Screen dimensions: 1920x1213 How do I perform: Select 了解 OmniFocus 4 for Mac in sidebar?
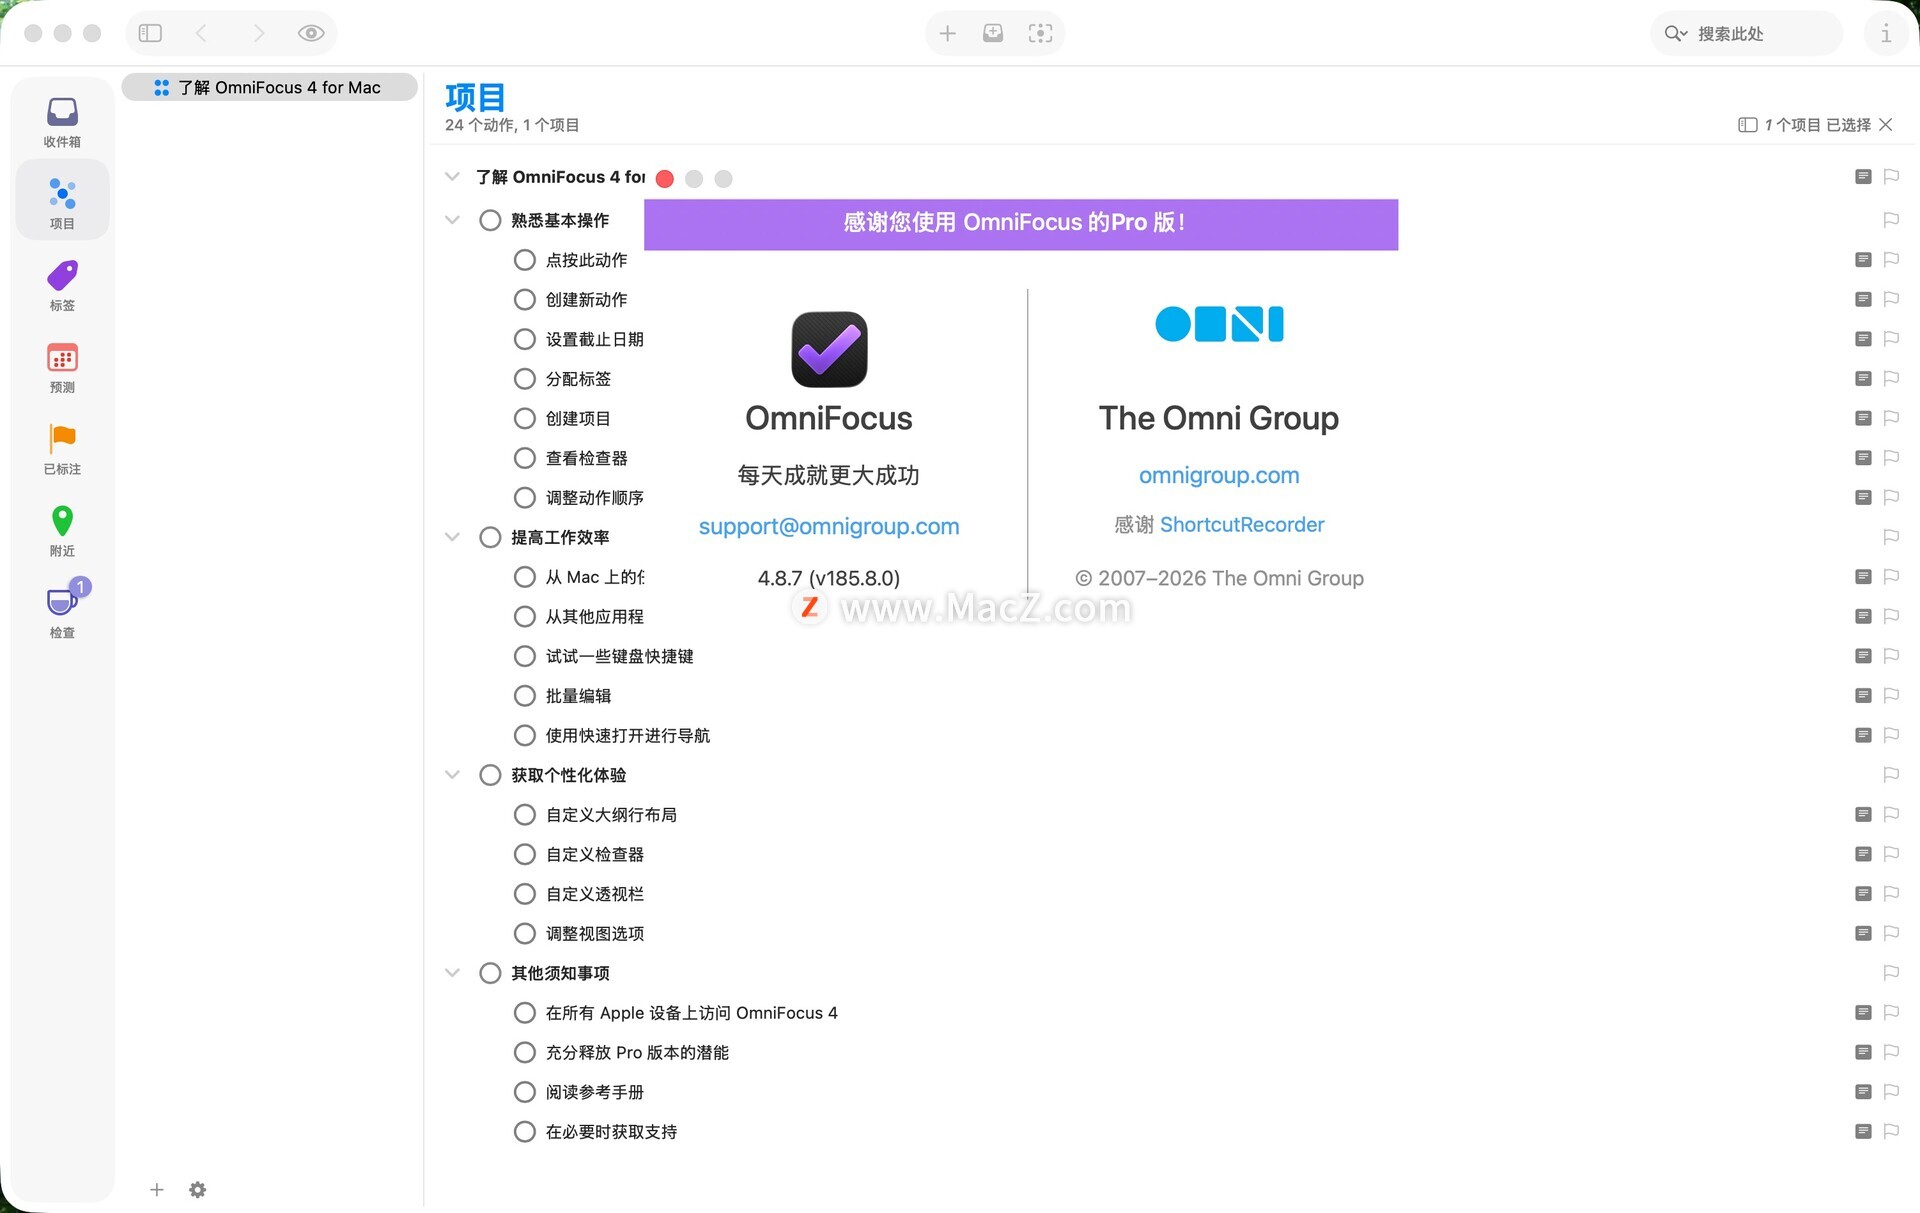pos(270,88)
